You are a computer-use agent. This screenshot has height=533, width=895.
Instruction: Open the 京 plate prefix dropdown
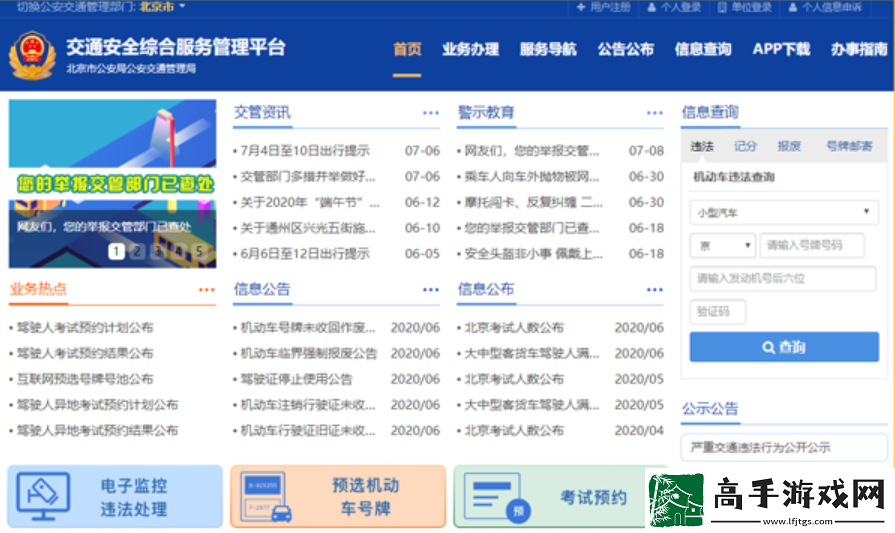point(723,245)
